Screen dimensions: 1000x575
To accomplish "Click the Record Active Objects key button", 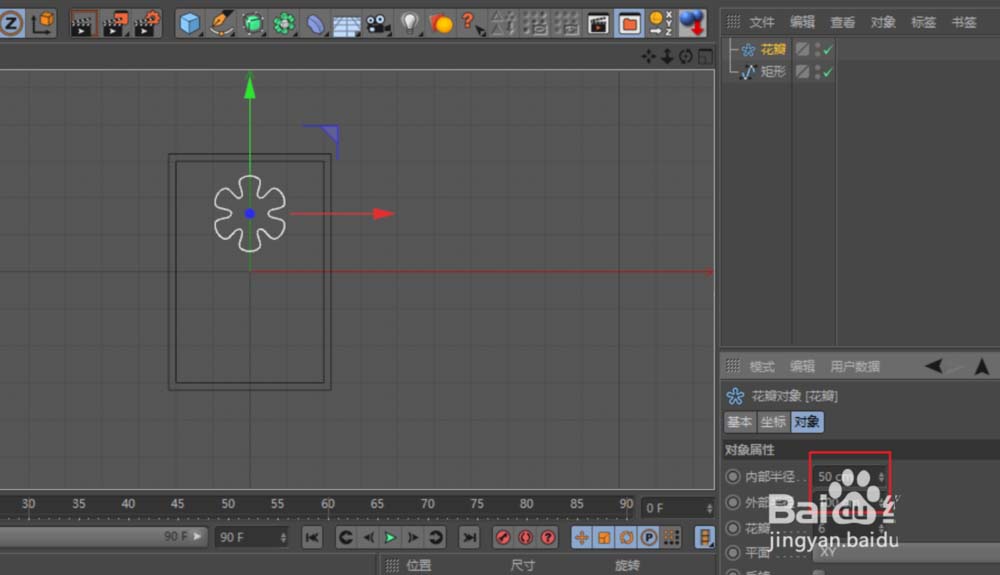I will tap(503, 538).
